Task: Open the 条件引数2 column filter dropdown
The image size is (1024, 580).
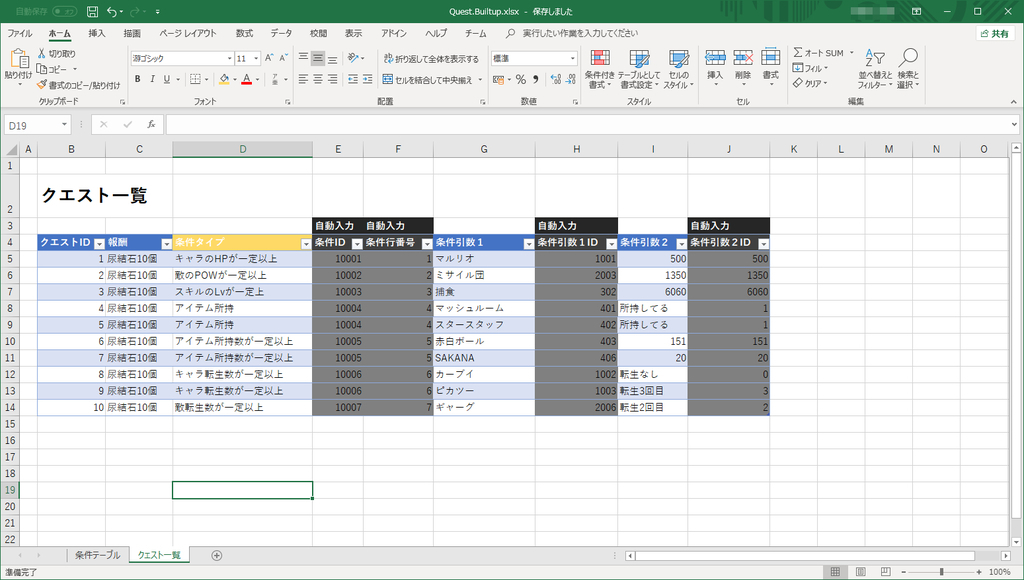Action: 681,244
